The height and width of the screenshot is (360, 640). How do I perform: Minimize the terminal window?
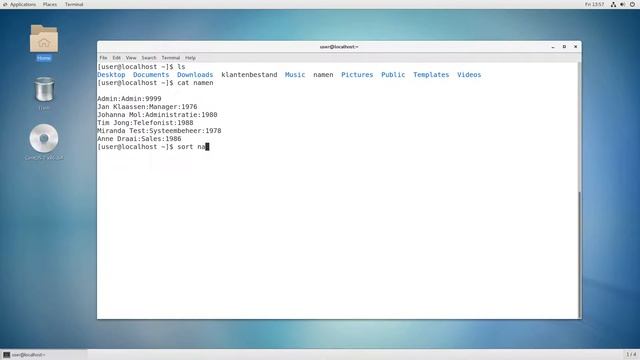[553, 47]
